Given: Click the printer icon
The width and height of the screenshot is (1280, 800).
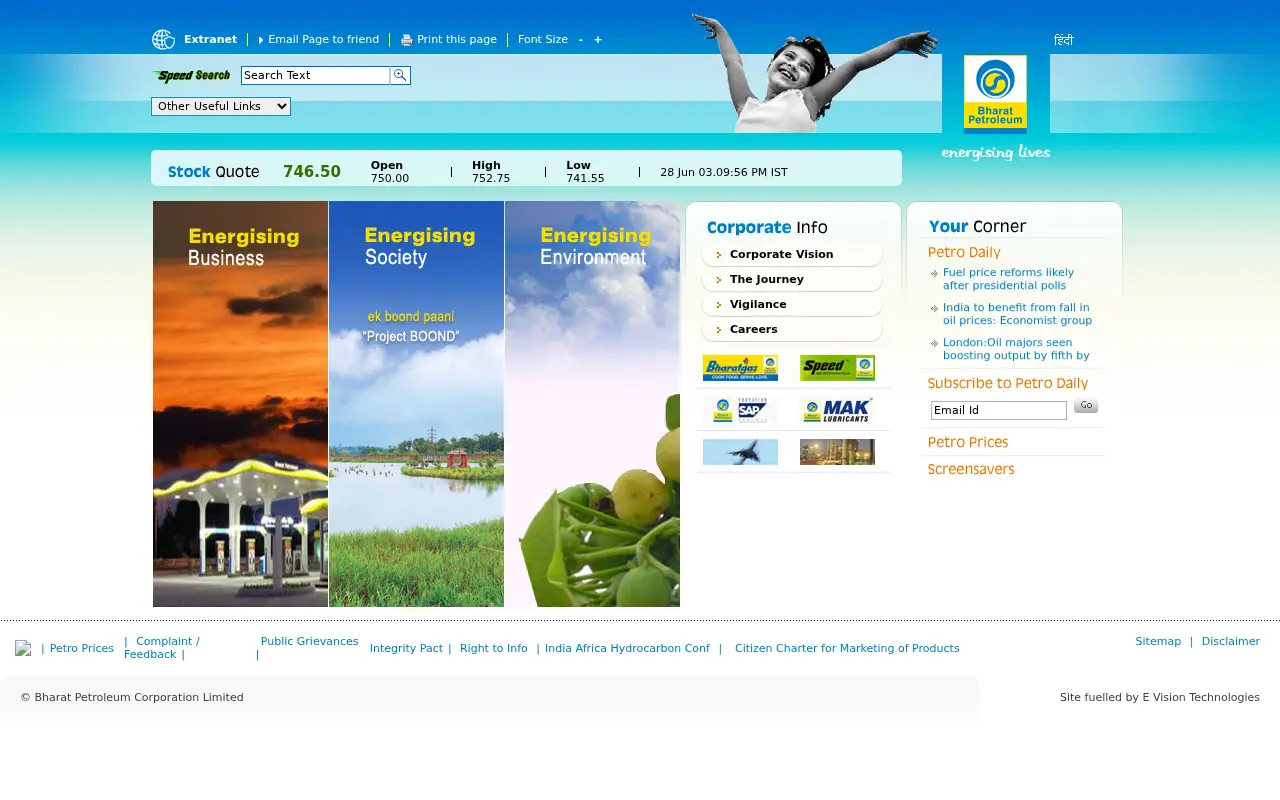Looking at the screenshot, I should pyautogui.click(x=406, y=40).
